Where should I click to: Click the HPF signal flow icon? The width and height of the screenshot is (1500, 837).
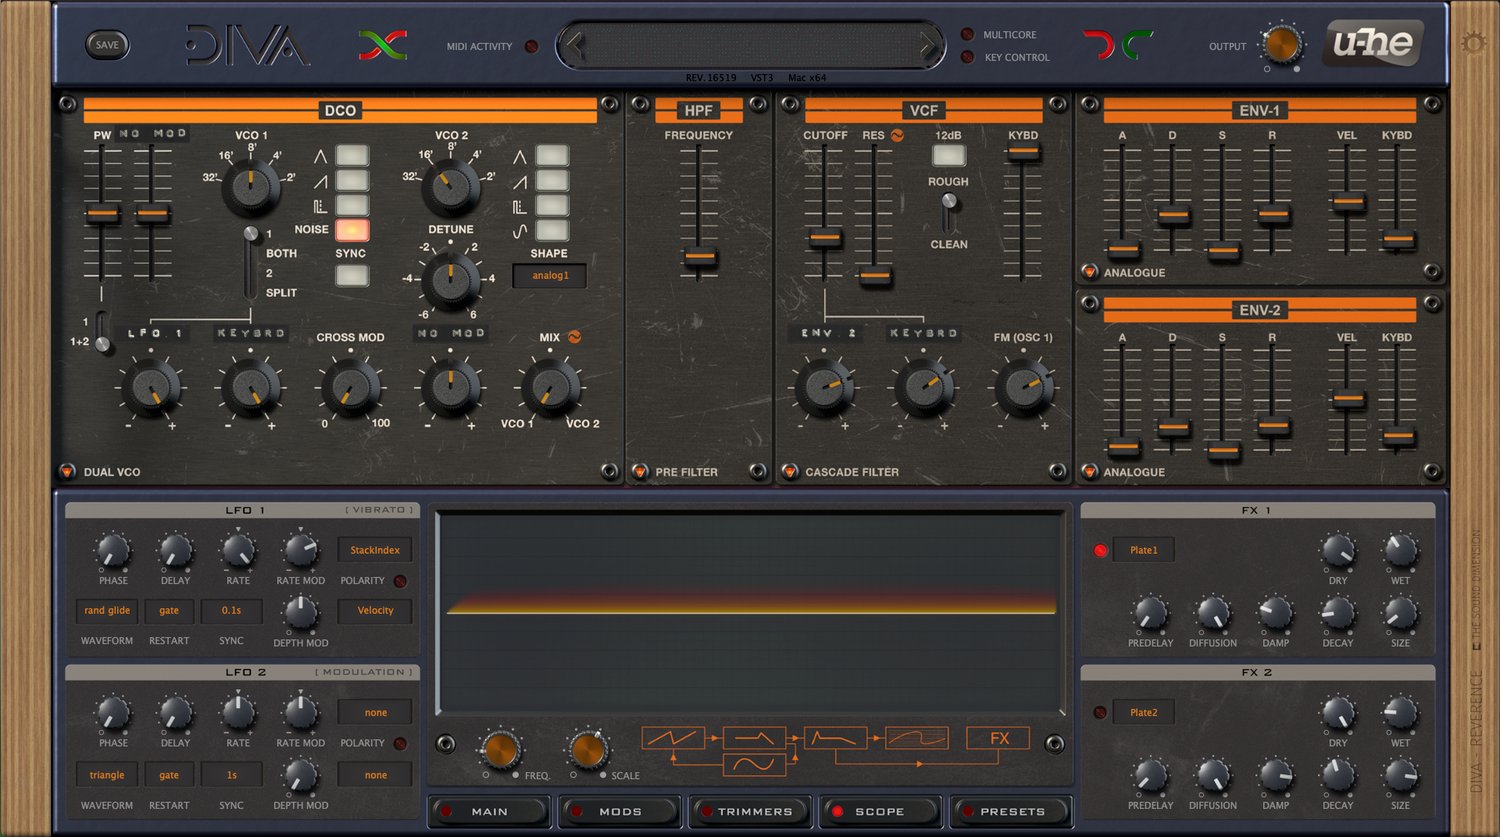coord(754,738)
